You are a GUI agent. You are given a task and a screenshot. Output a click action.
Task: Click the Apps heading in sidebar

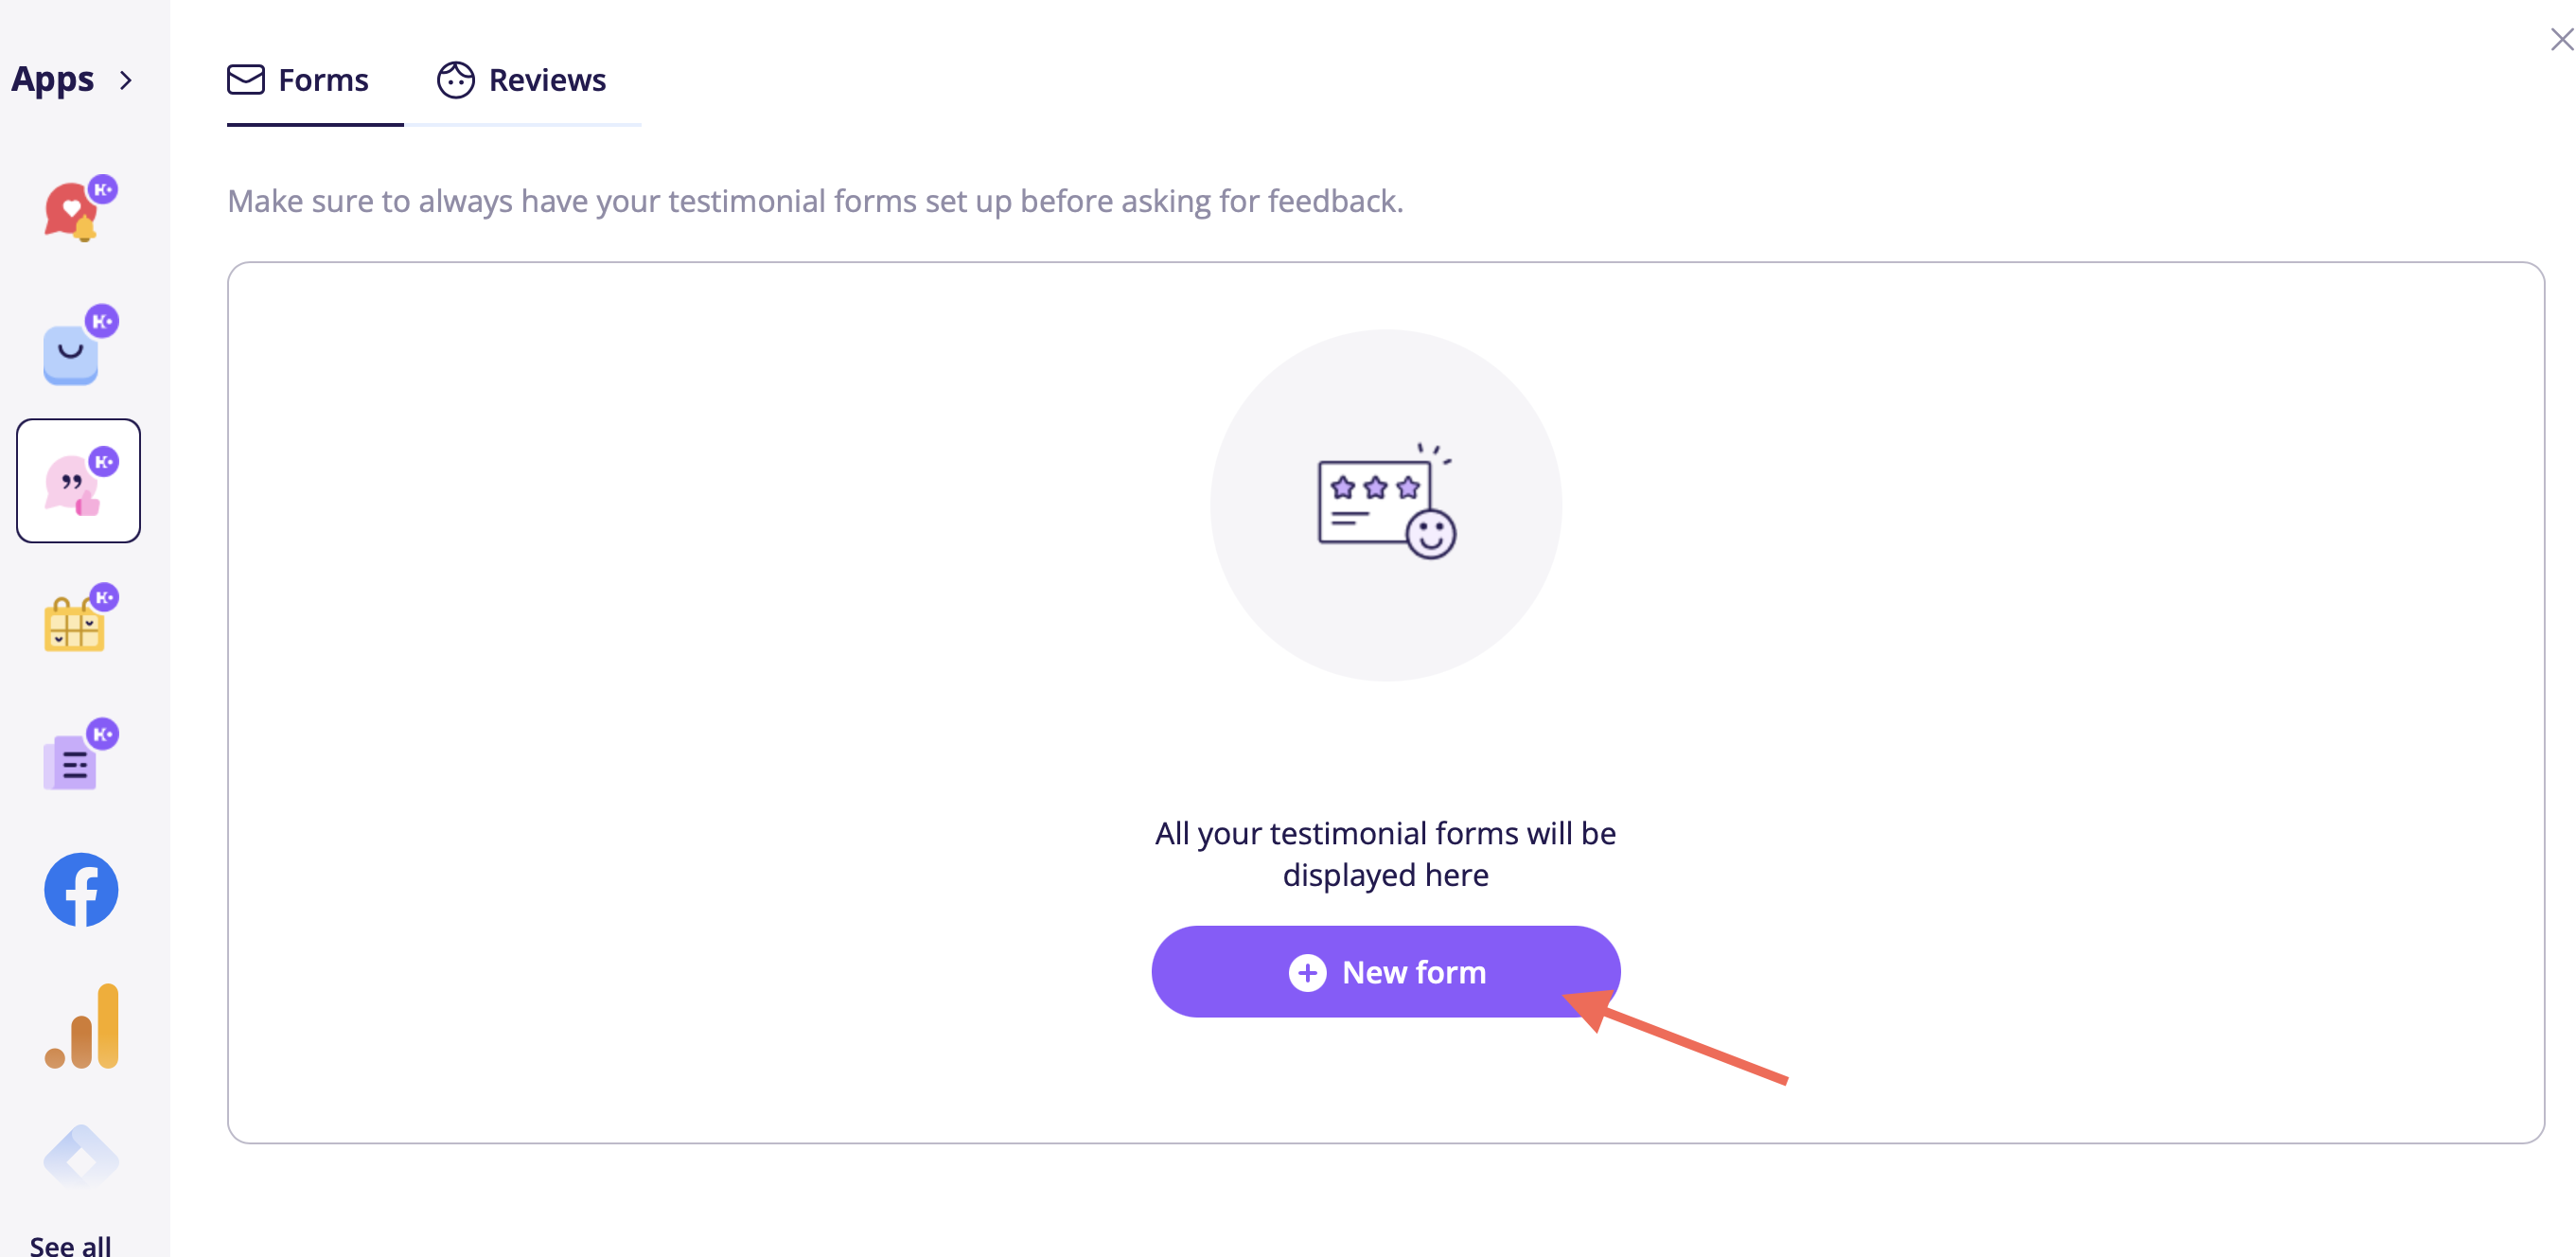tap(53, 80)
